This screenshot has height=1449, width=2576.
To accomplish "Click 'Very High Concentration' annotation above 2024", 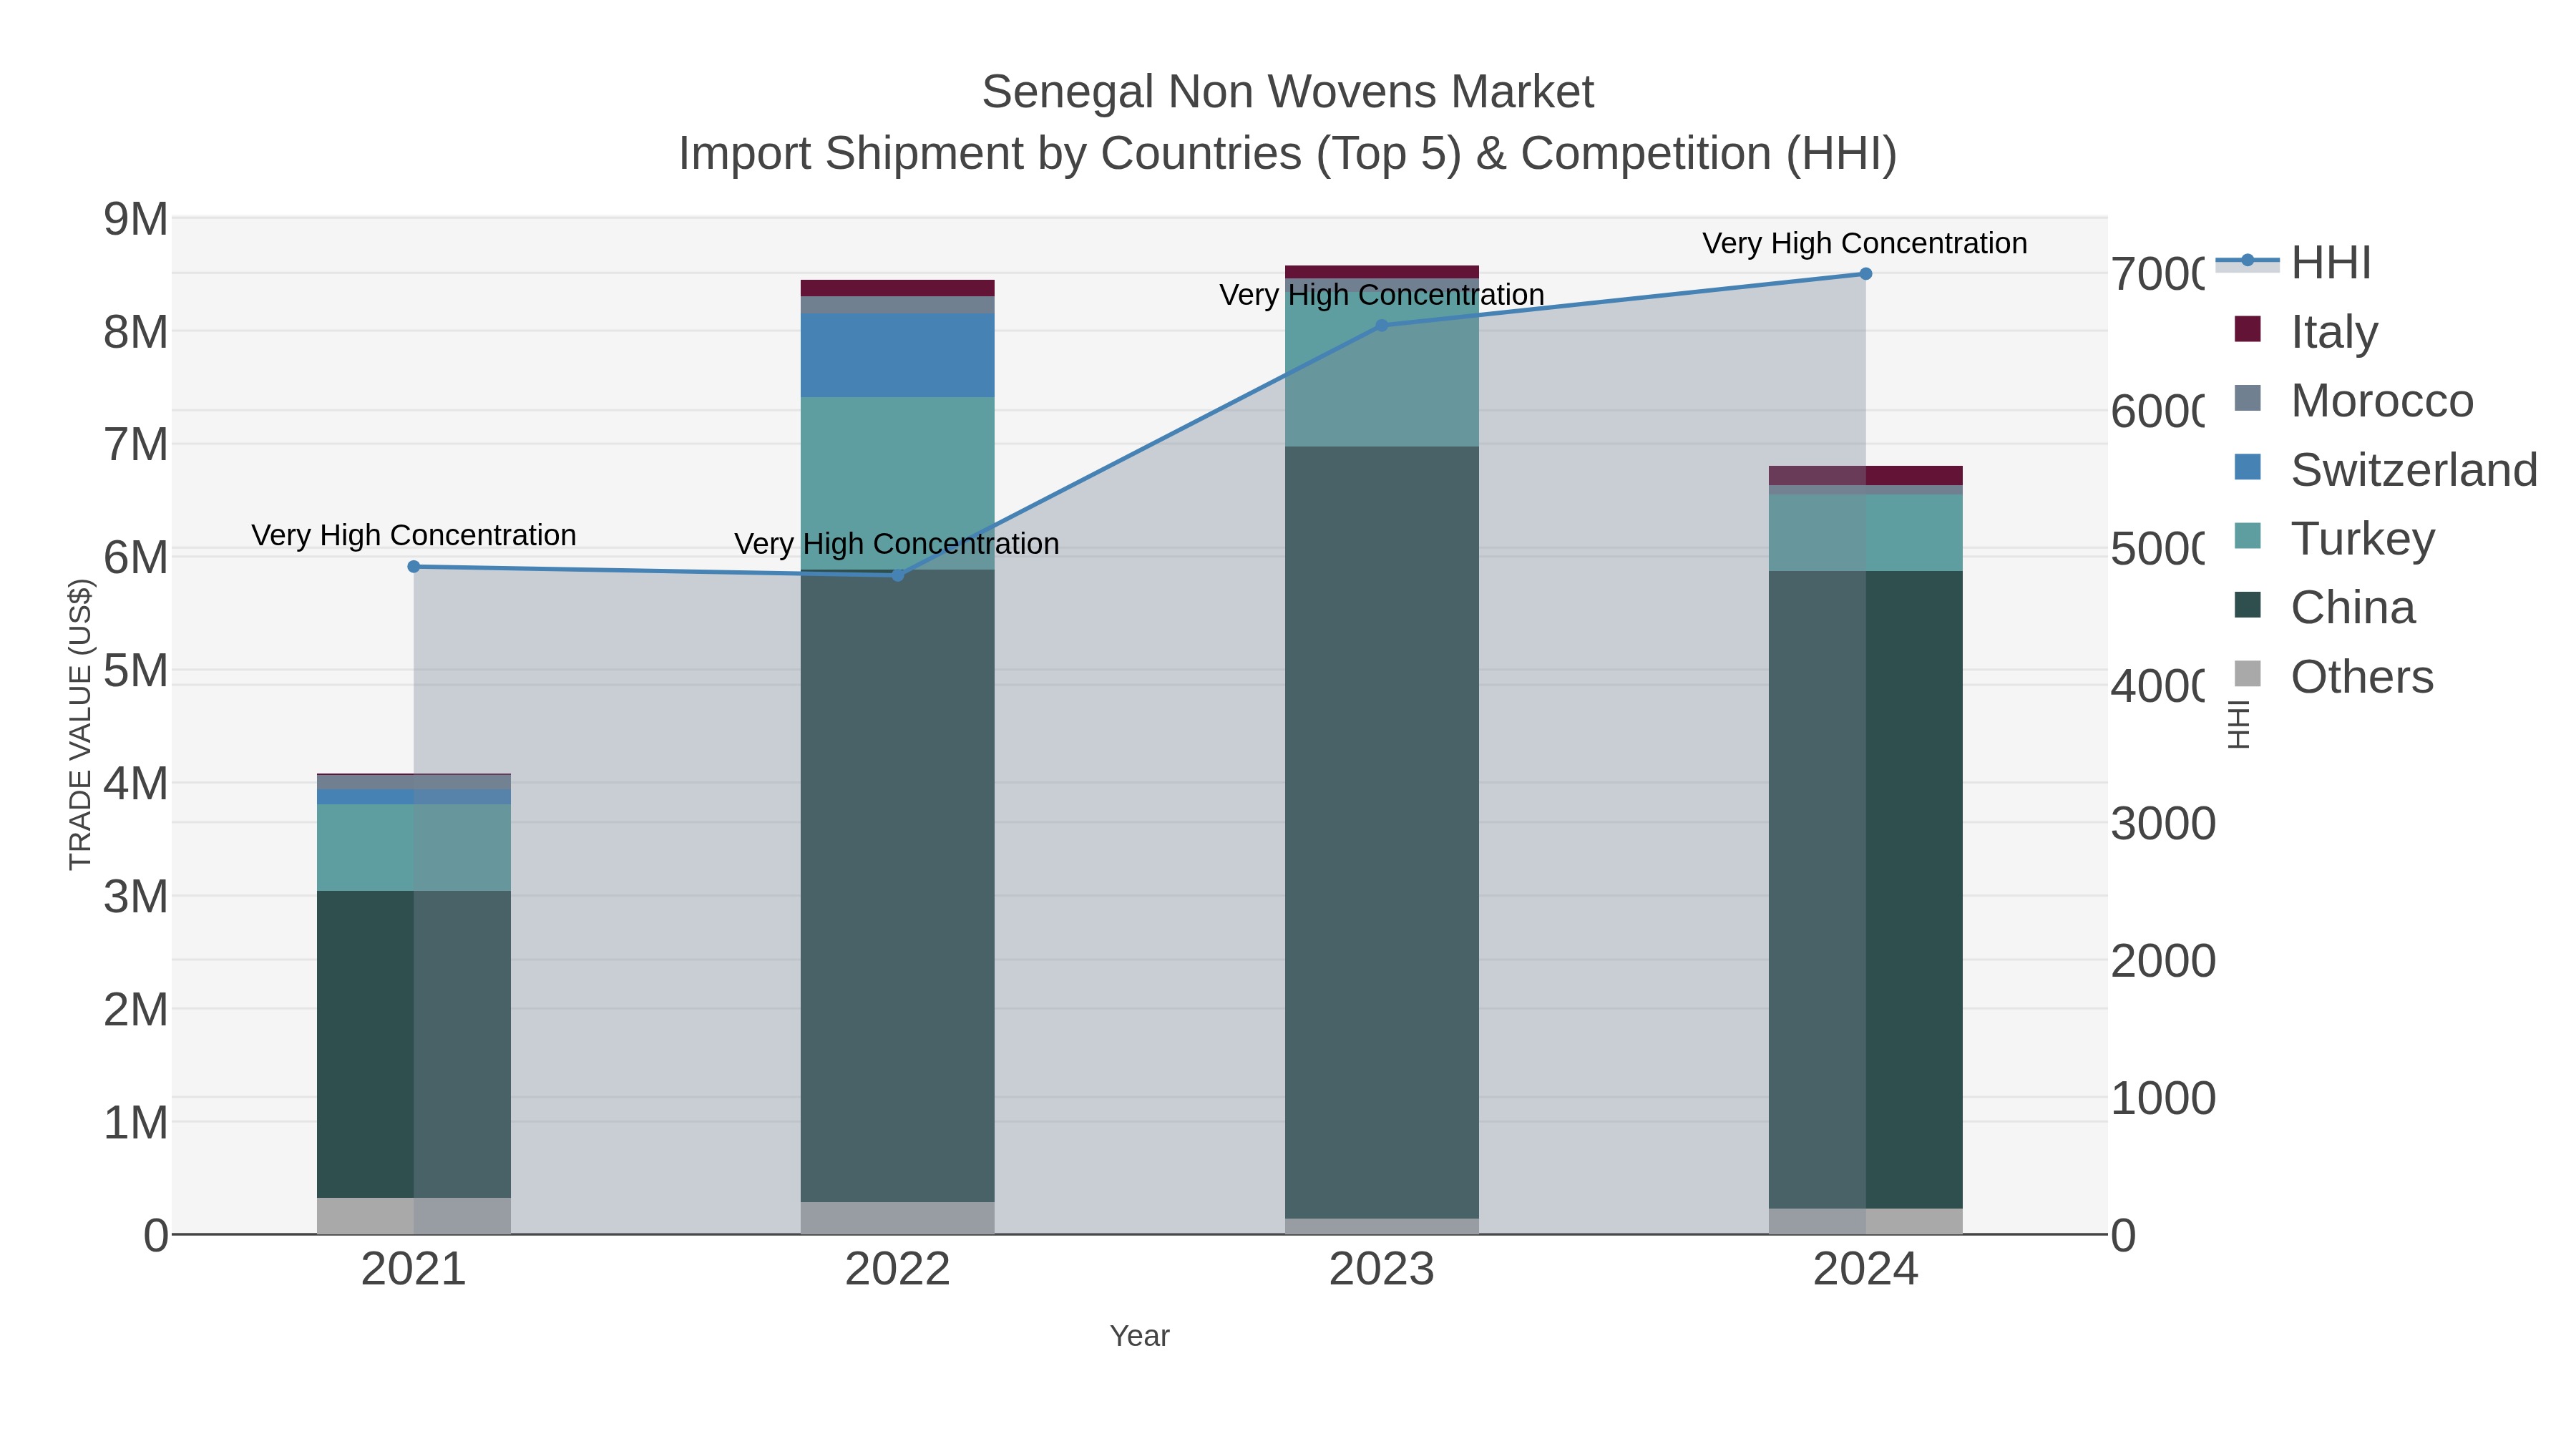I will pyautogui.click(x=1865, y=243).
